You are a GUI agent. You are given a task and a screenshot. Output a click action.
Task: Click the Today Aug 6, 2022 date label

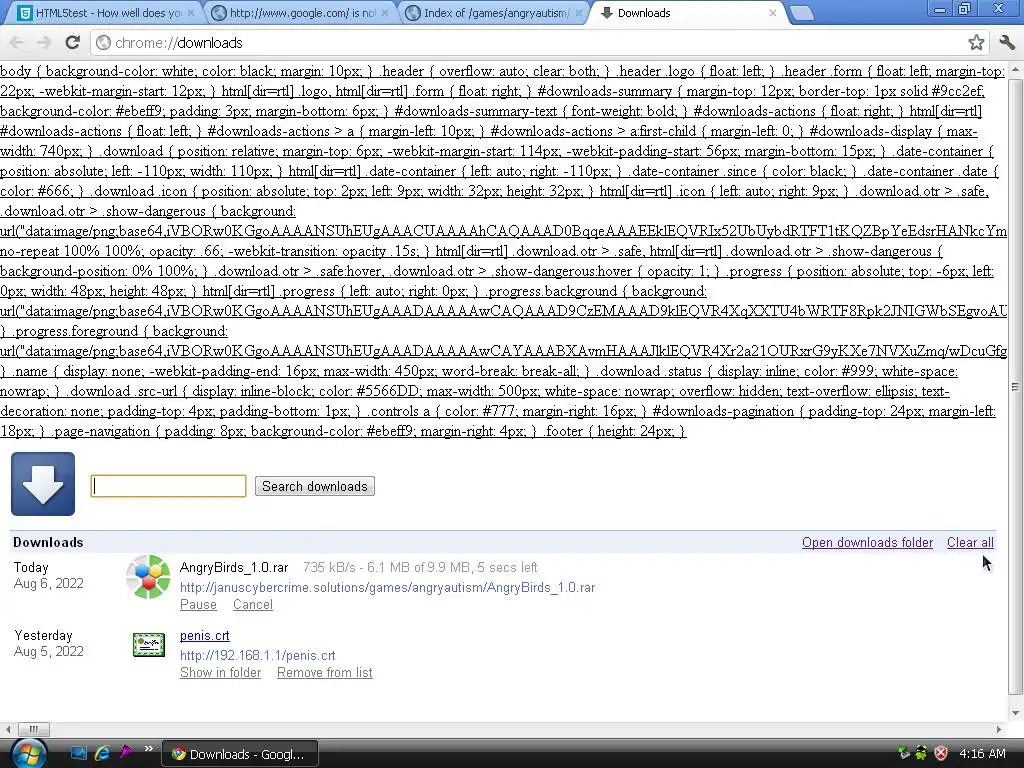48,575
